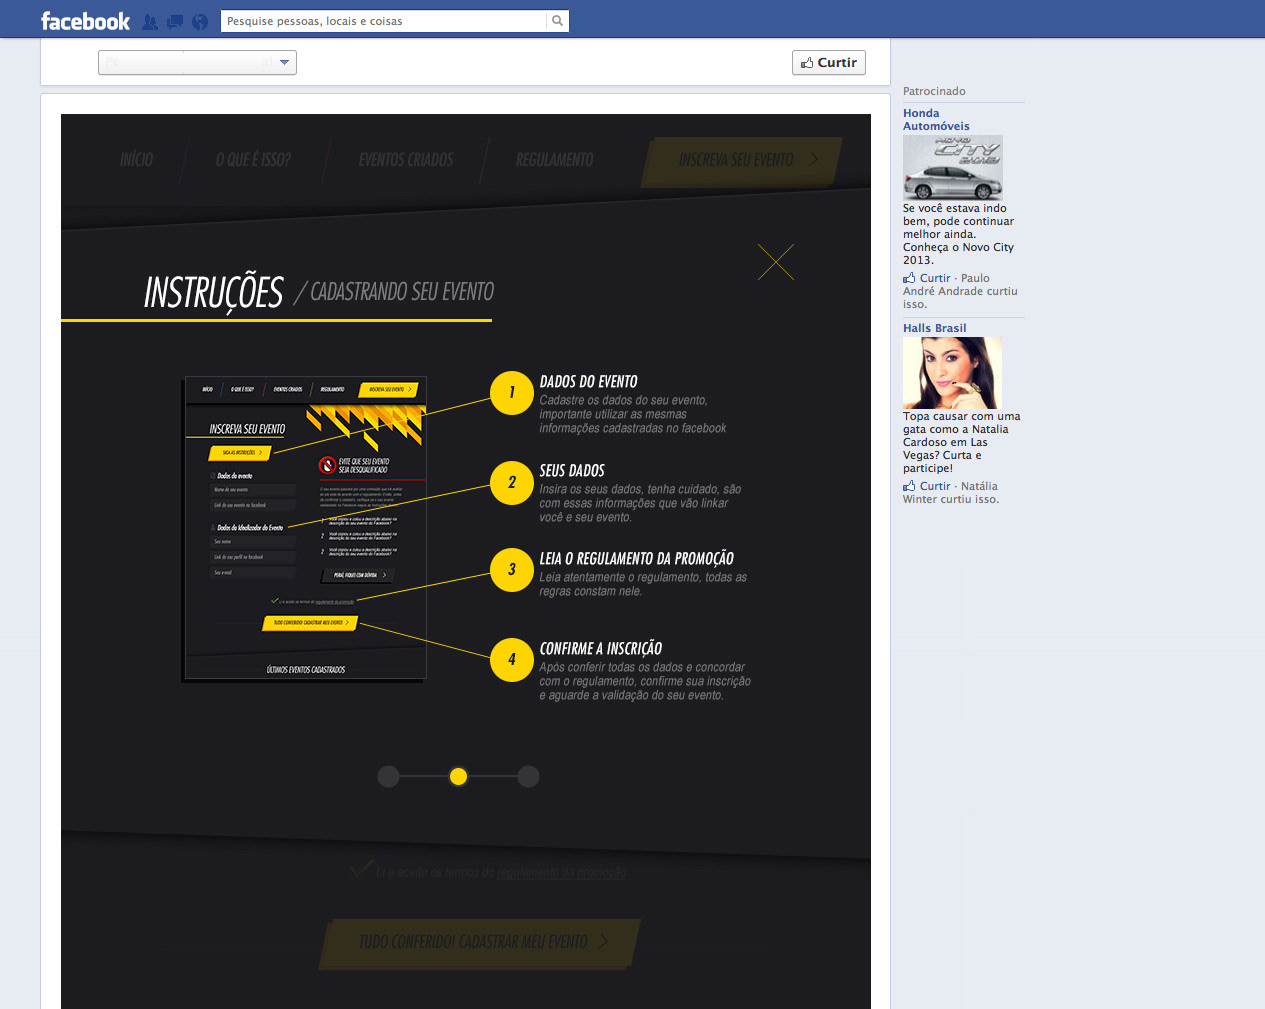This screenshot has height=1009, width=1265.
Task: Click the search magnifier button
Action: (558, 21)
